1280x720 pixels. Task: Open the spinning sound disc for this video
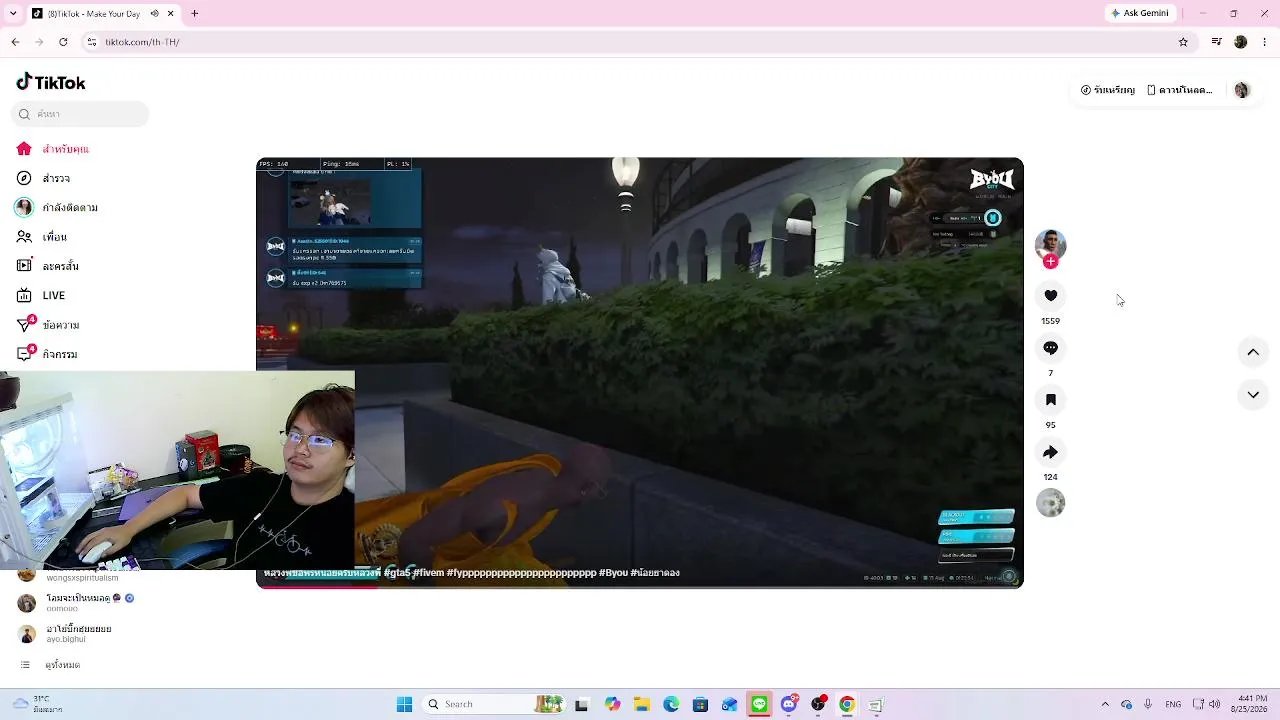pos(1050,503)
